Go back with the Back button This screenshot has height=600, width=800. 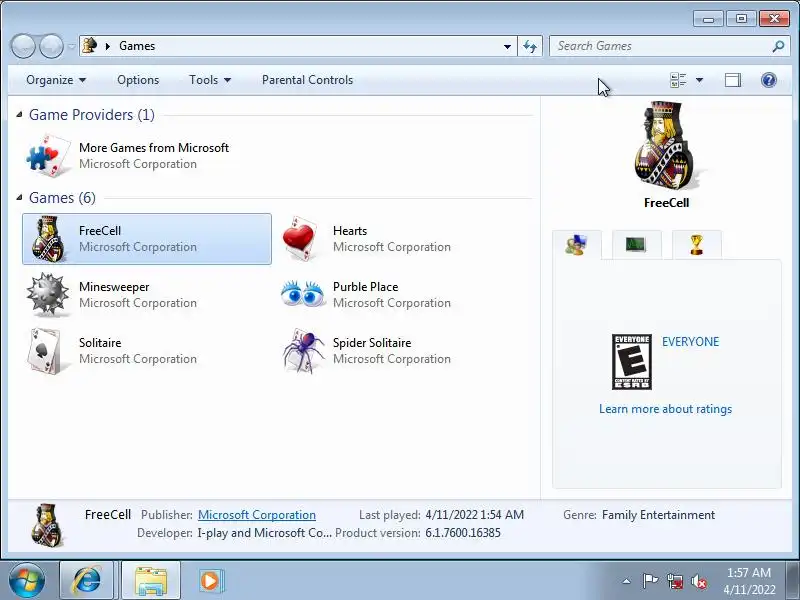(23, 46)
